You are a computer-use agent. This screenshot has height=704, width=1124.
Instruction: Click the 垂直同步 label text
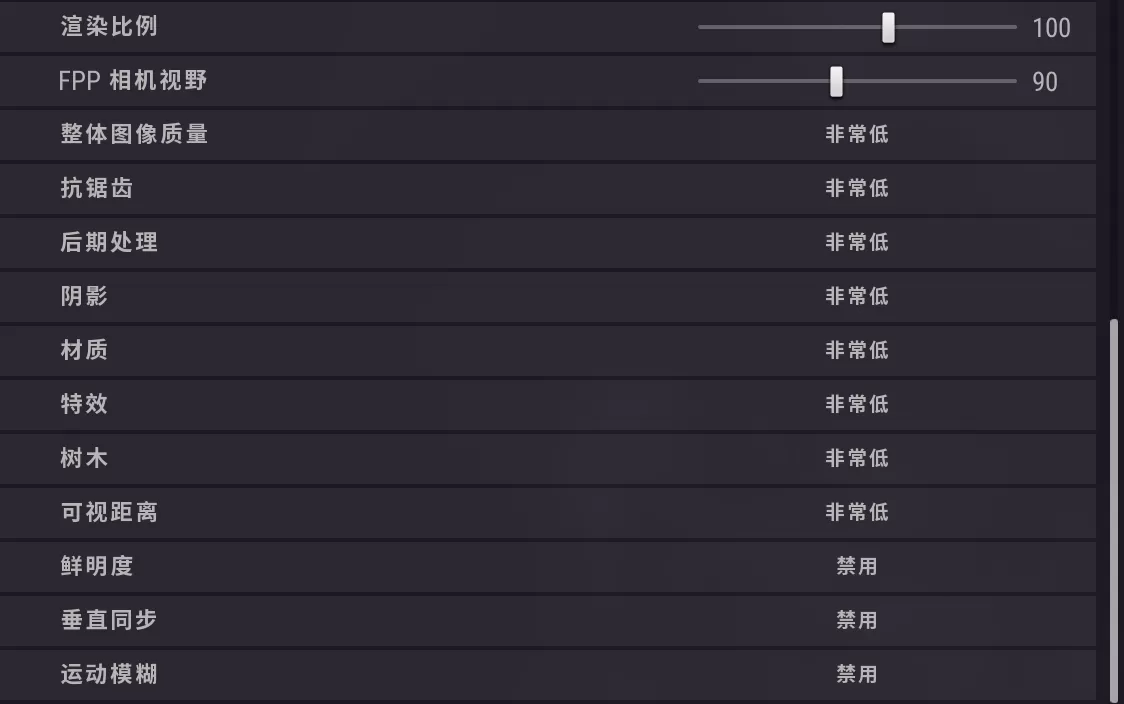109,620
